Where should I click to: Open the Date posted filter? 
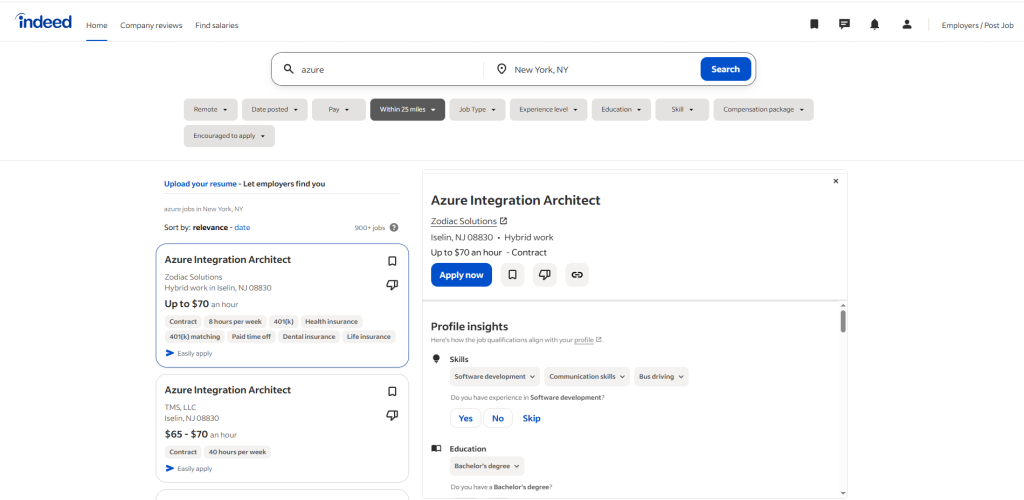tap(274, 110)
